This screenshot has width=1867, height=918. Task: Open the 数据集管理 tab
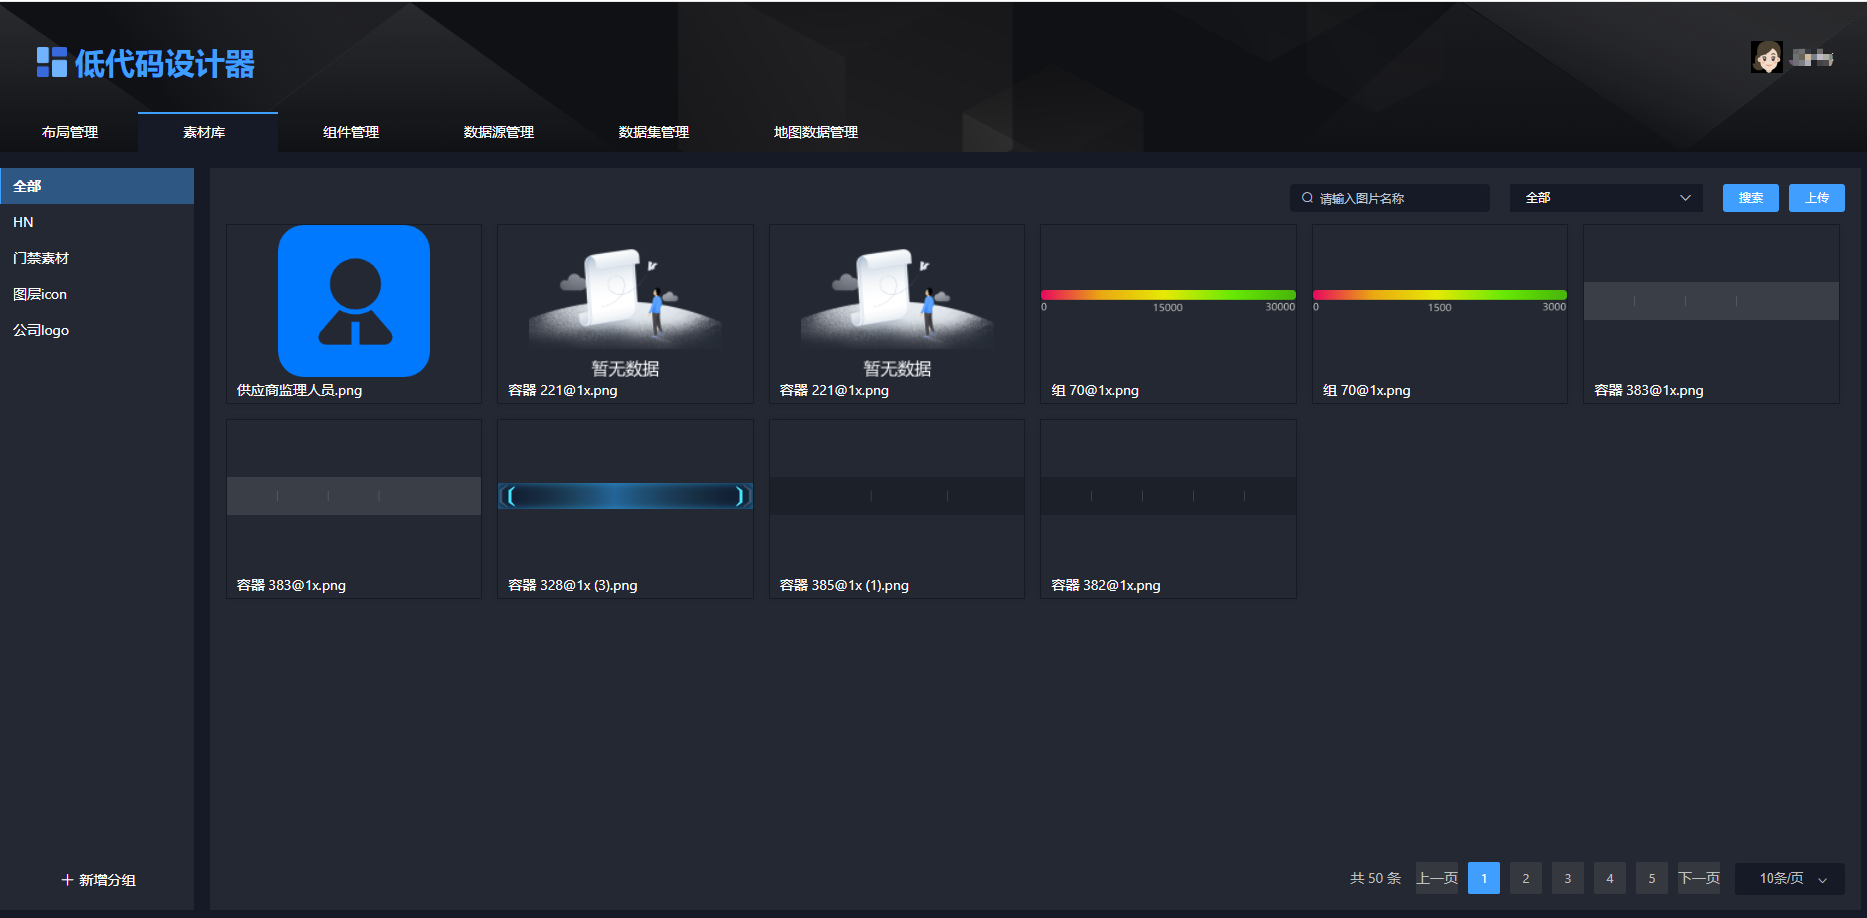point(654,132)
